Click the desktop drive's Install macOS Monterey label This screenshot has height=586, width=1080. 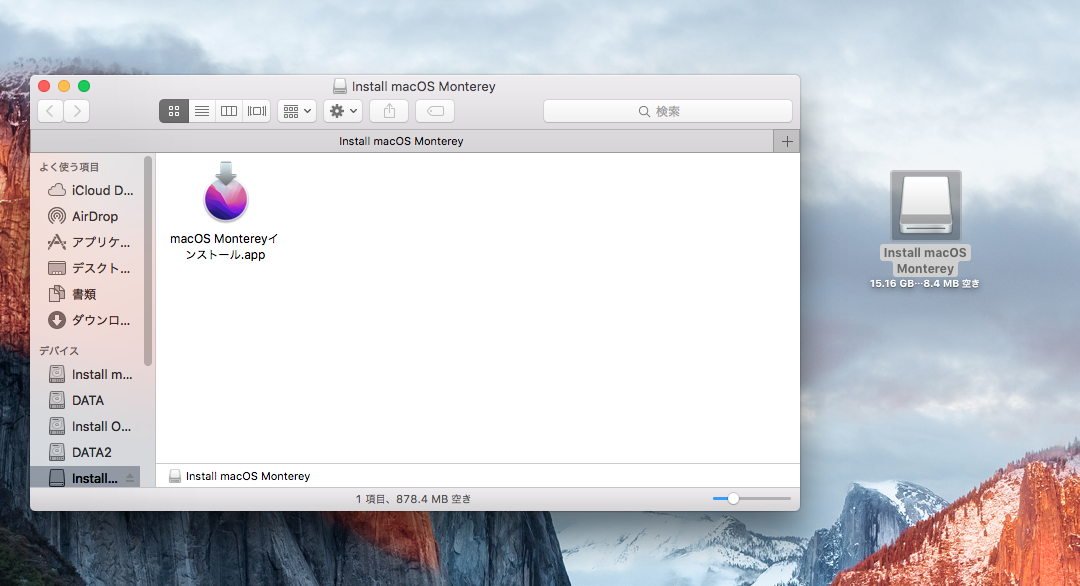pyautogui.click(x=925, y=260)
